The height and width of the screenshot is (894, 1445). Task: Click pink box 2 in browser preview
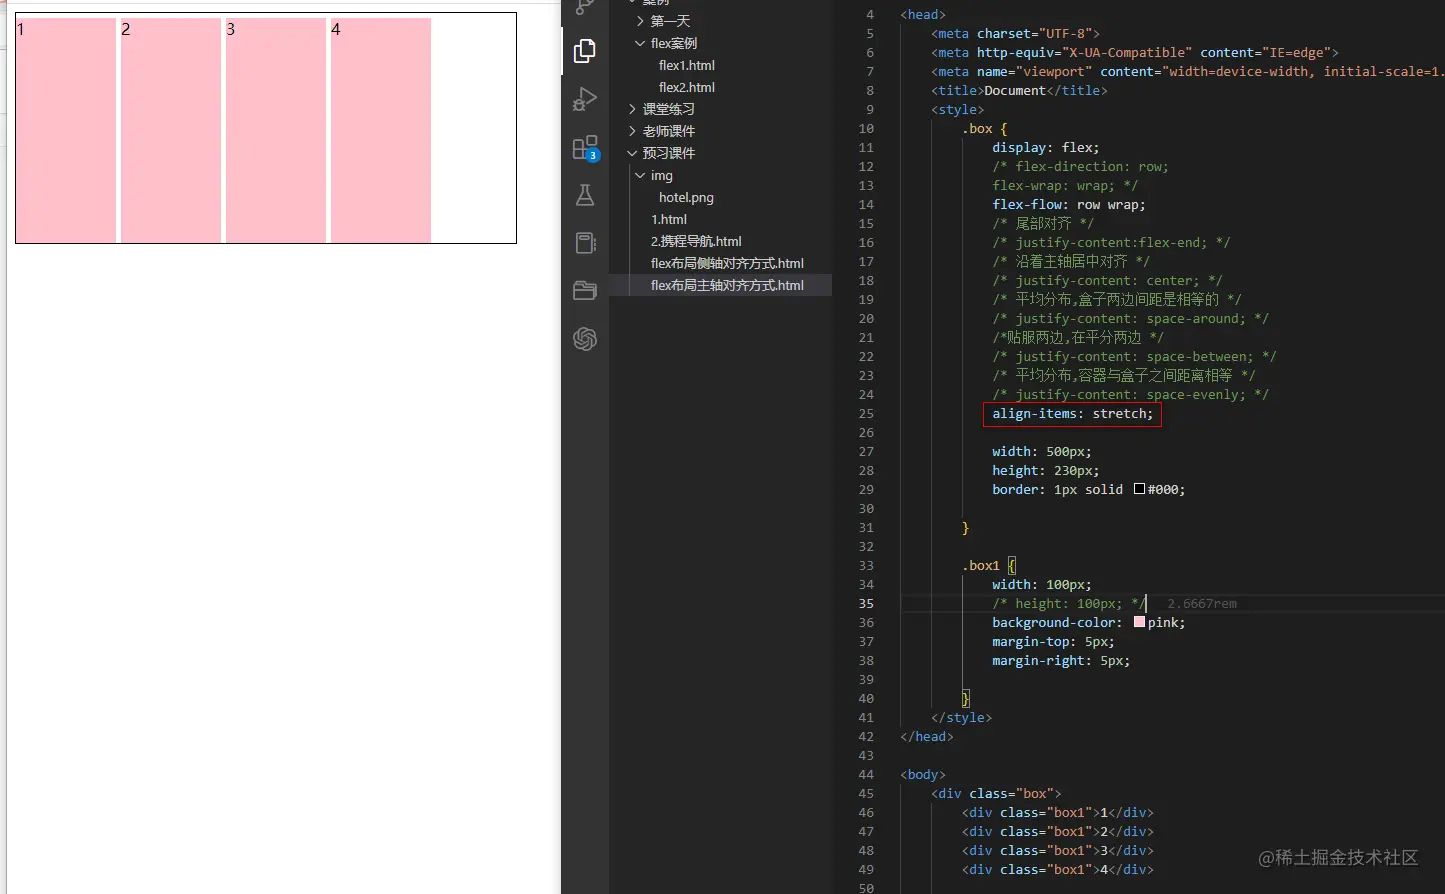[171, 130]
